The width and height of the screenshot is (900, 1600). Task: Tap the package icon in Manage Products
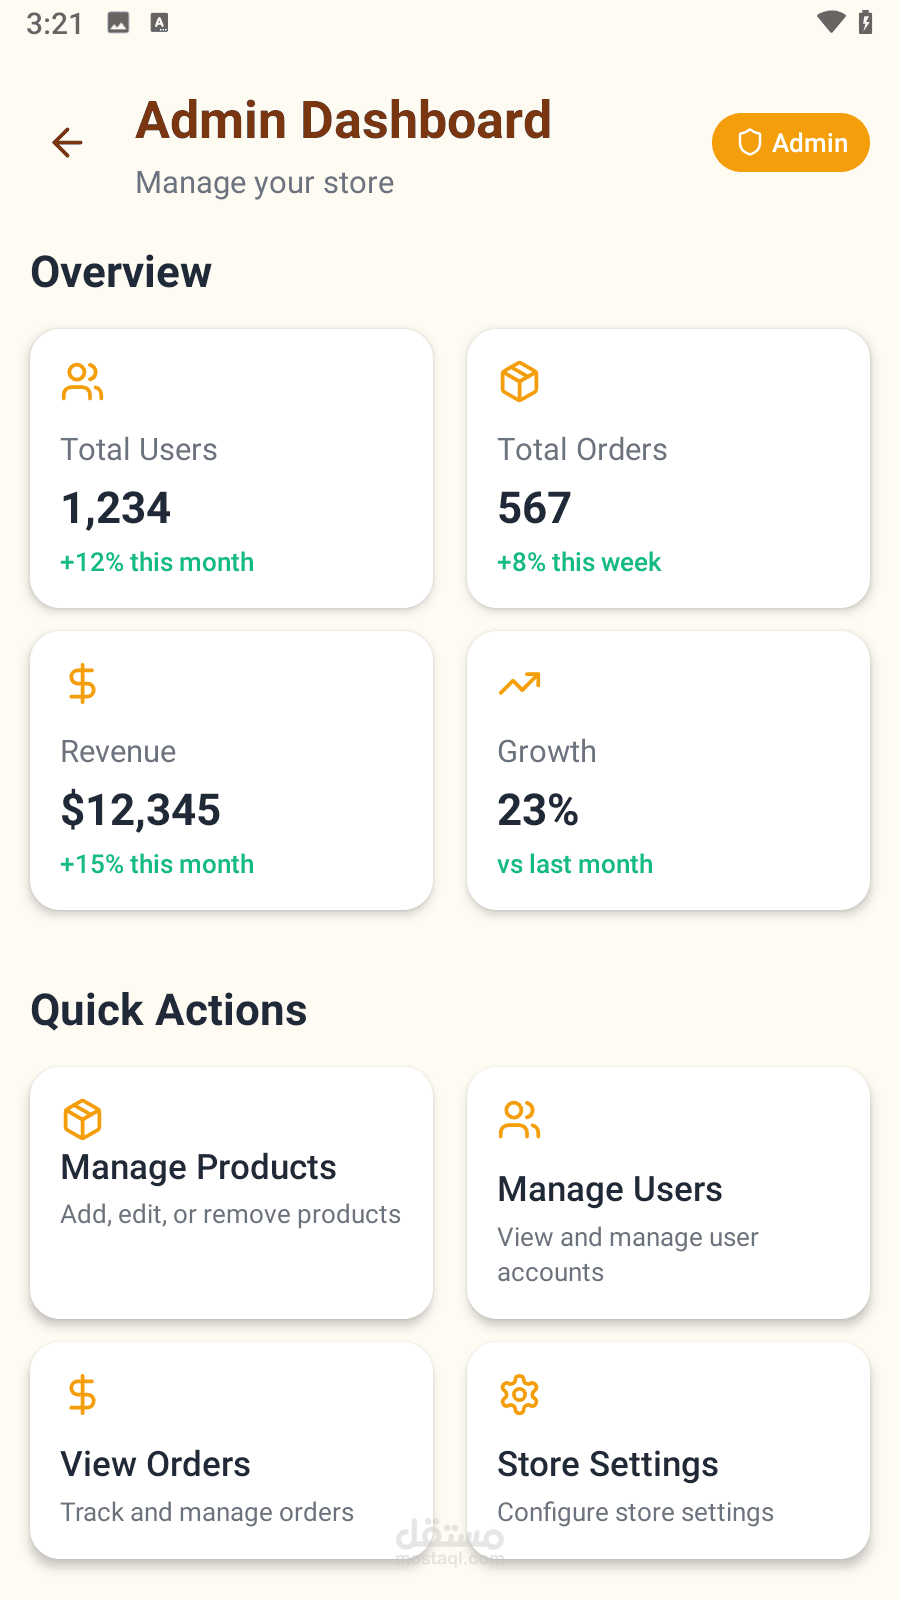click(82, 1119)
